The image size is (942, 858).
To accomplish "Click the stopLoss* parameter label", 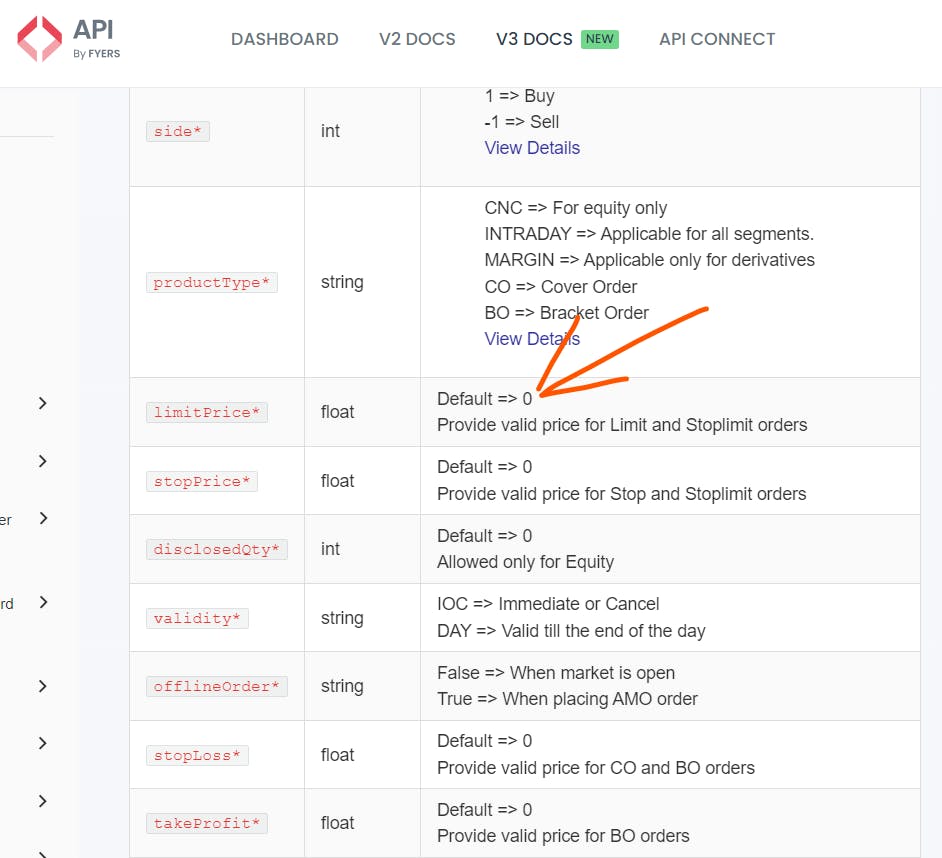I will click(197, 755).
